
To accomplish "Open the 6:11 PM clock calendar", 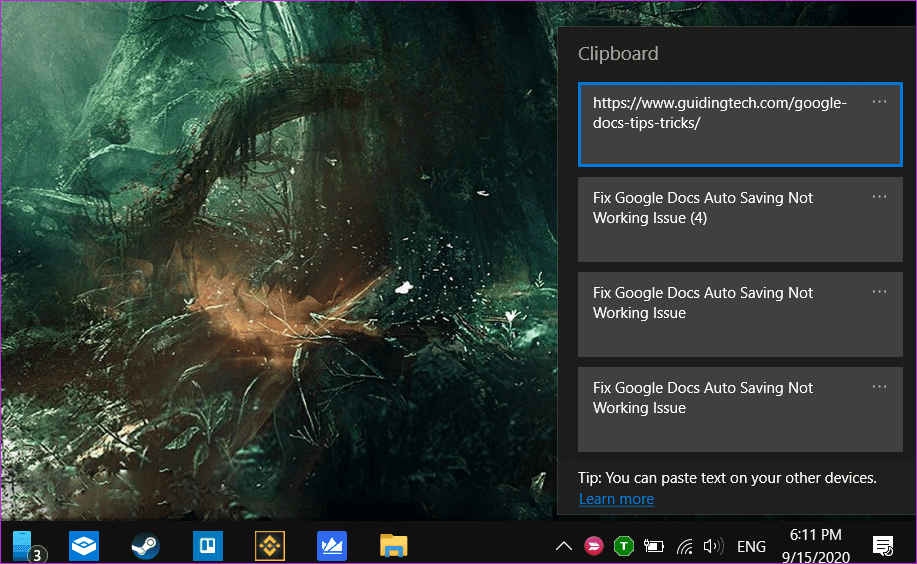I will click(815, 545).
